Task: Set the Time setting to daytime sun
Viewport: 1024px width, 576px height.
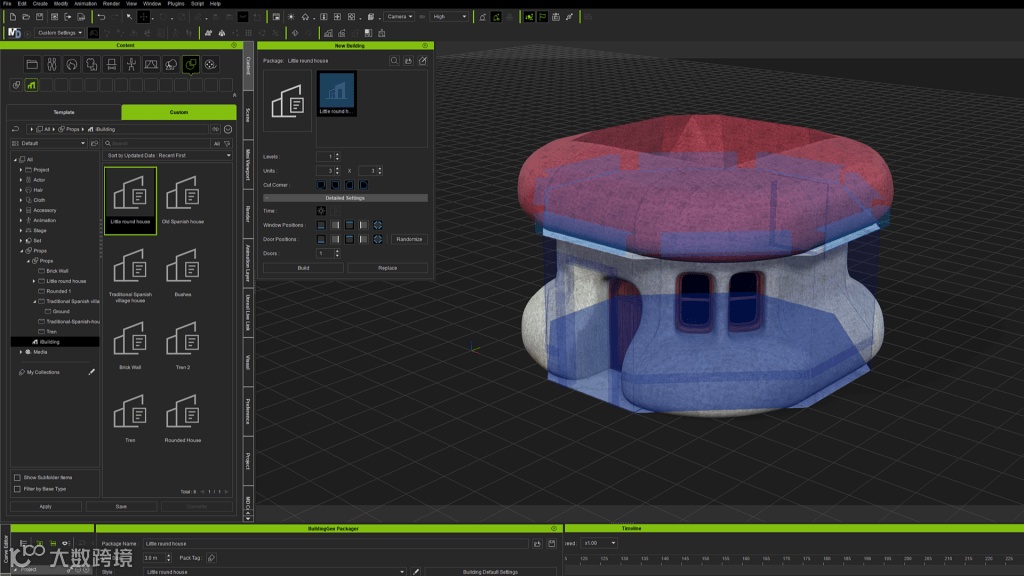Action: pos(321,211)
